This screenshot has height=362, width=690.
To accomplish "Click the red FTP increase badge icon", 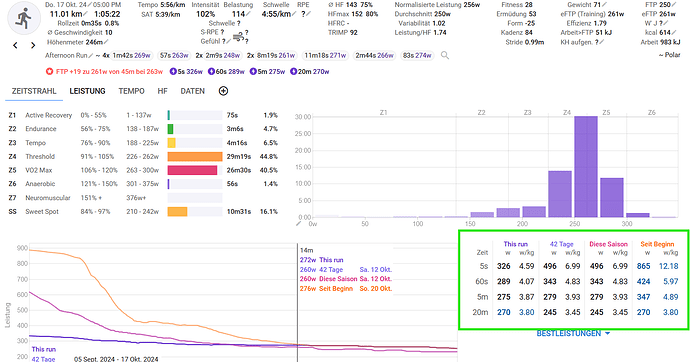I will tap(49, 71).
